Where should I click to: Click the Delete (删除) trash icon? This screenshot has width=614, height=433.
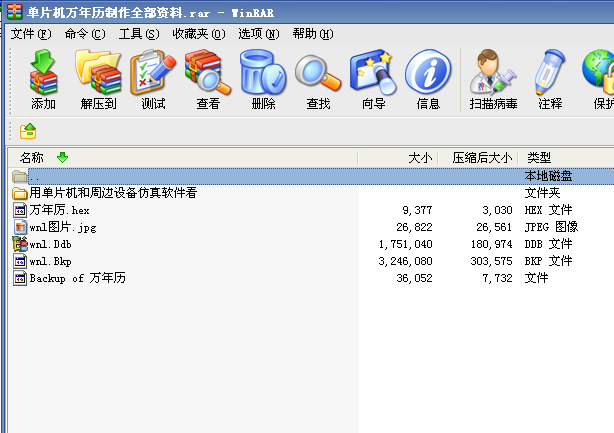pos(263,72)
